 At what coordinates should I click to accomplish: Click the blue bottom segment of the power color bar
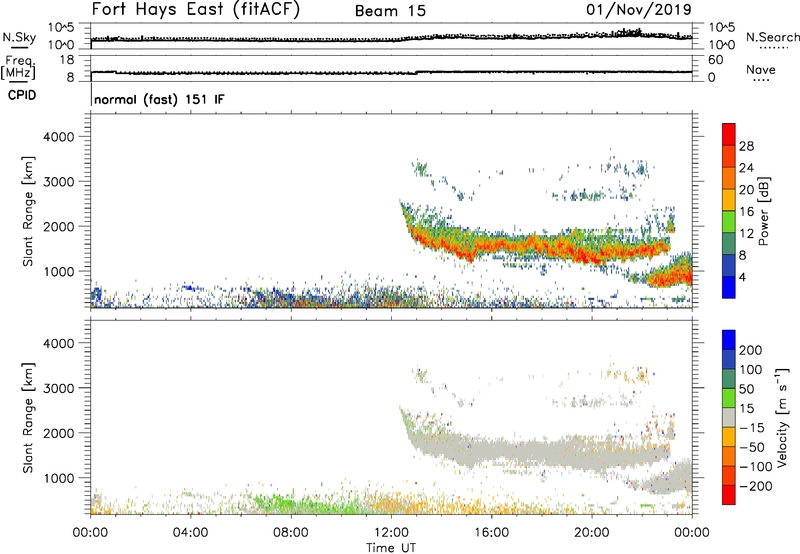pyautogui.click(x=729, y=287)
